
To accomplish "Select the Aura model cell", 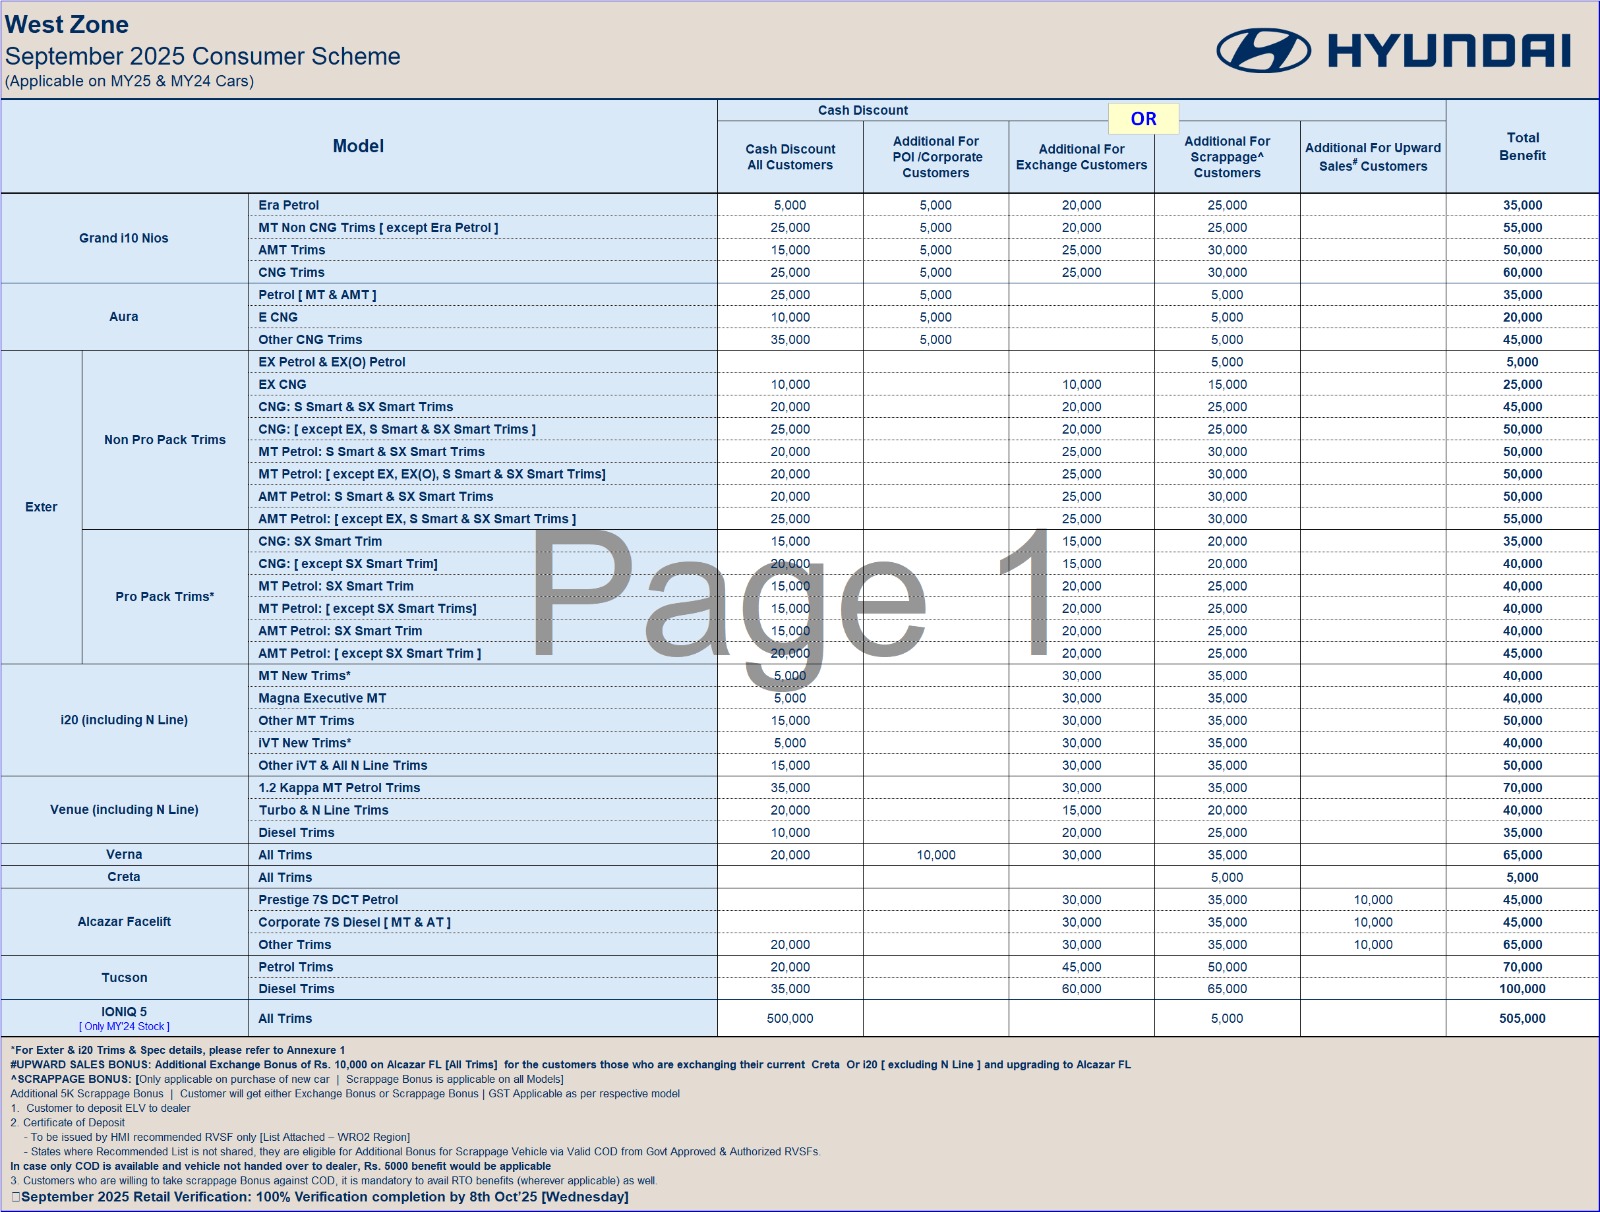I will pyautogui.click(x=124, y=317).
